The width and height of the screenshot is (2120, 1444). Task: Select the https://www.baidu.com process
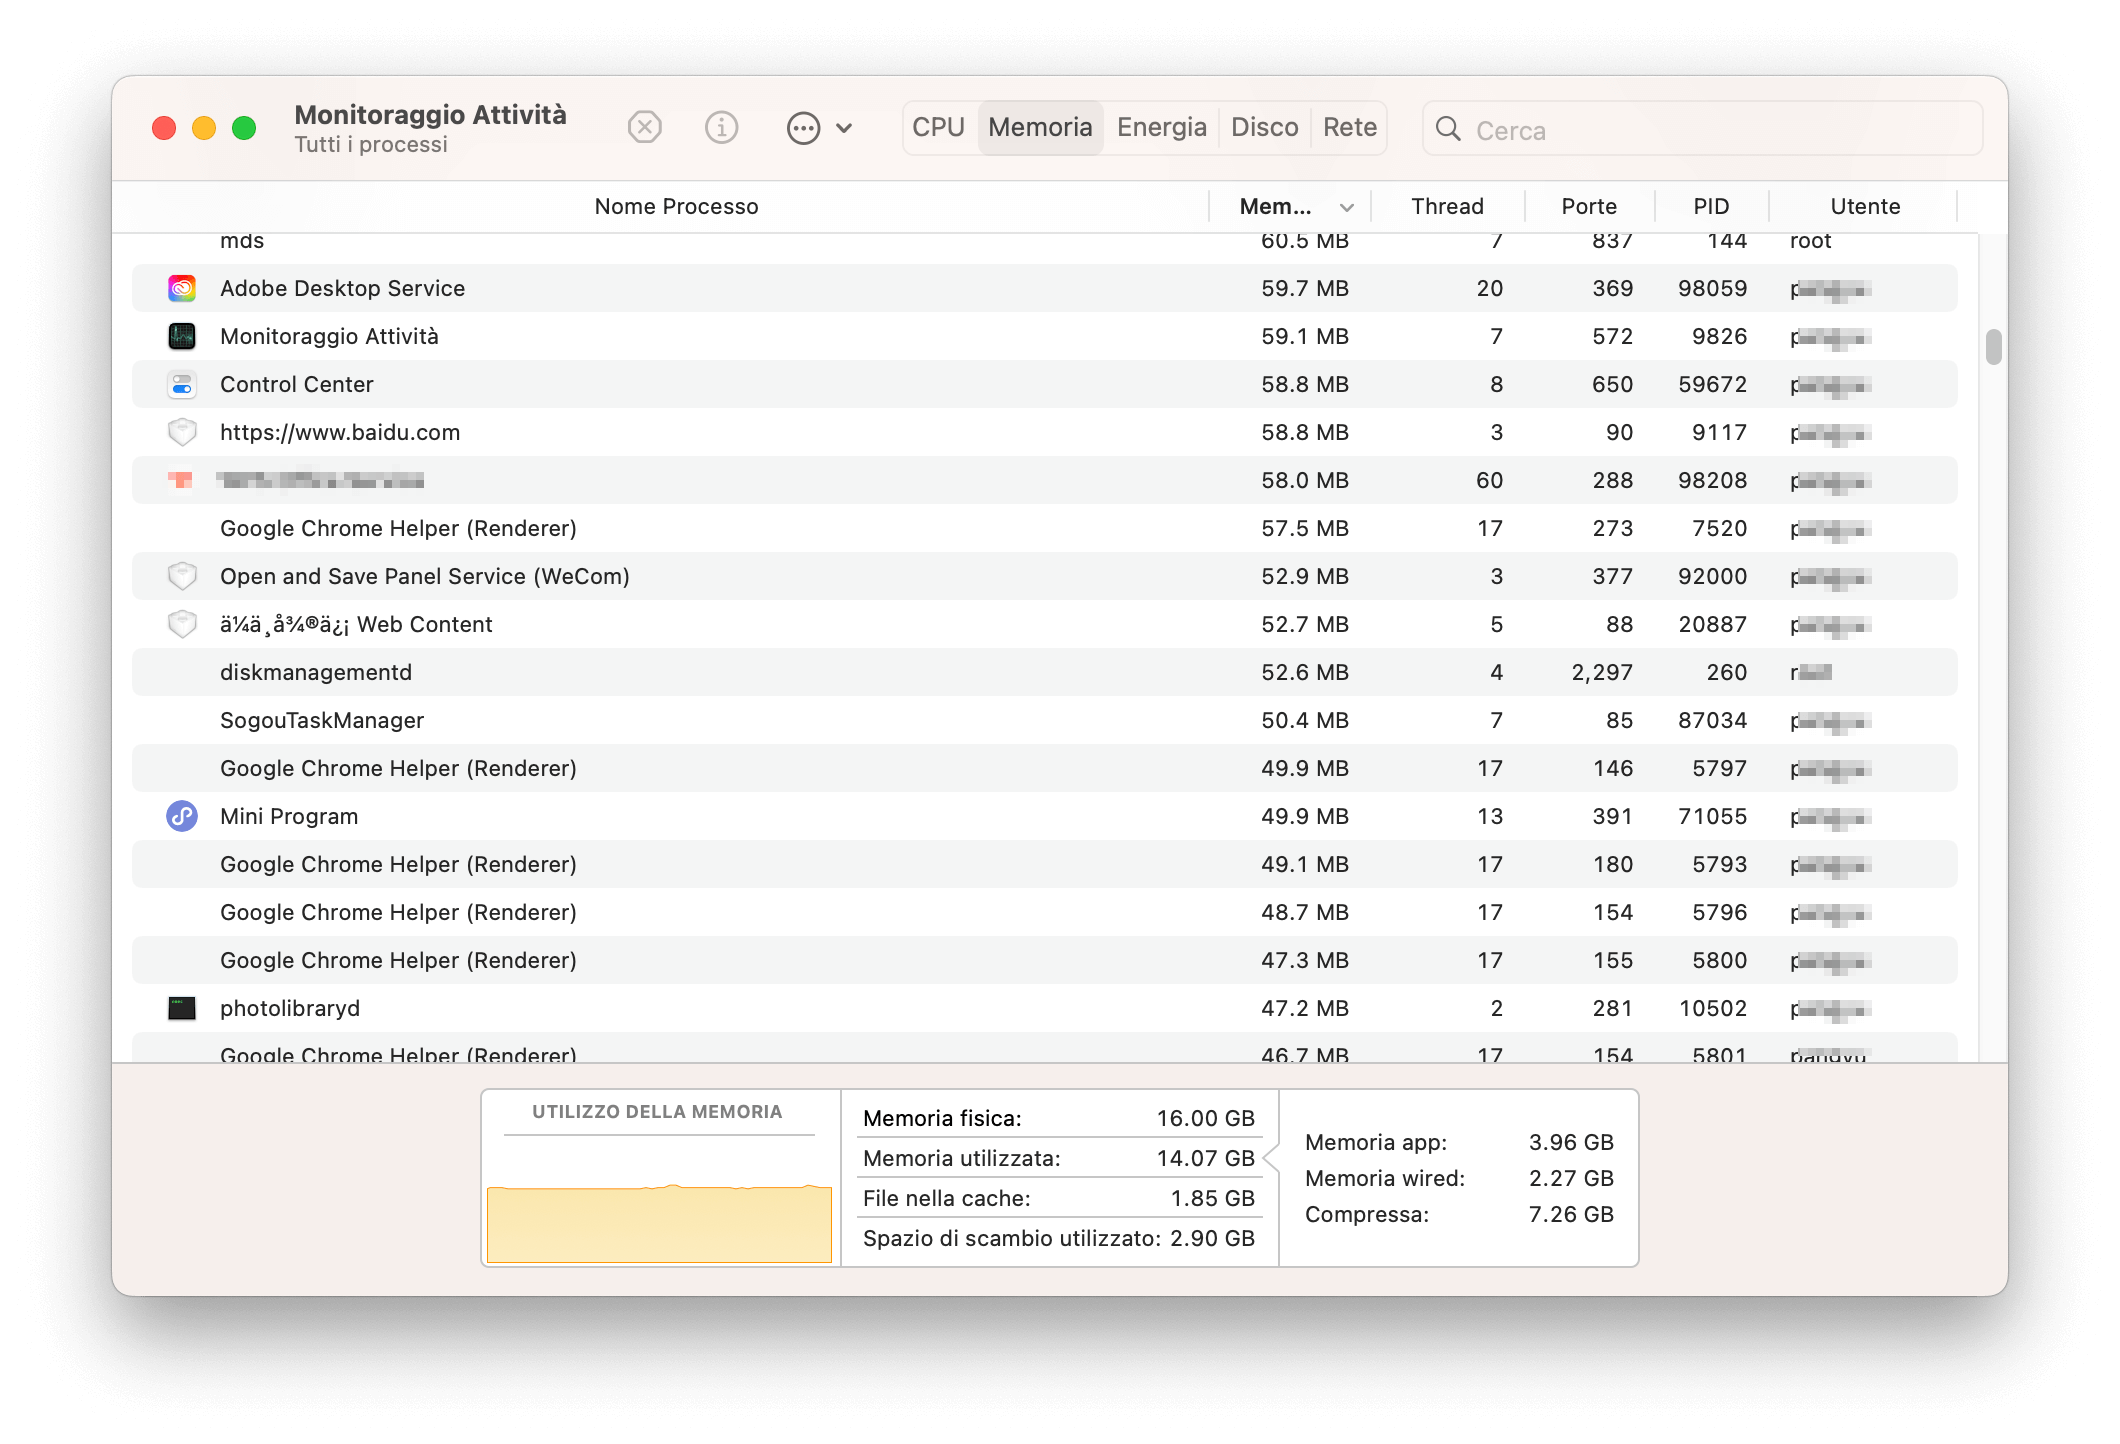pyautogui.click(x=1044, y=432)
